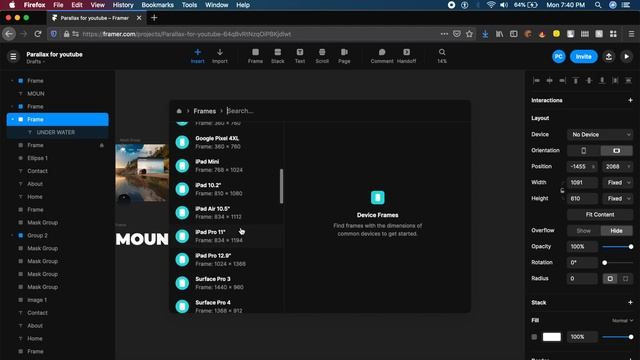Screen dimensions: 640x360
Task: Choose the Google Pixel 4XL frame
Action: tap(227, 142)
